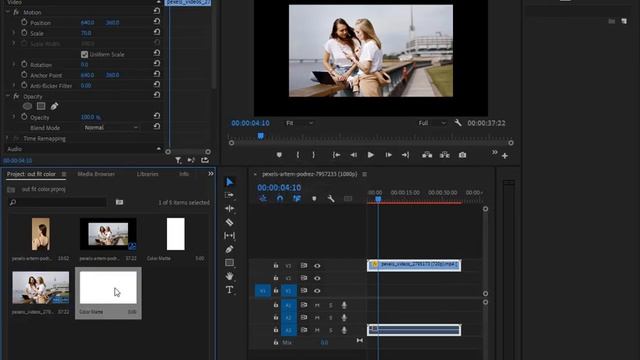Screen dimensions: 640x360
Task: Toggle the Position animation stopwatch
Action: coord(24,22)
